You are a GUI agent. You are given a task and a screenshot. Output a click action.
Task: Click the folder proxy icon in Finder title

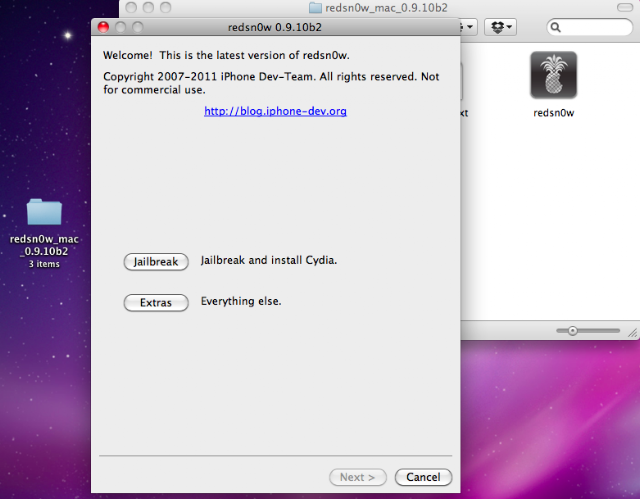315,8
